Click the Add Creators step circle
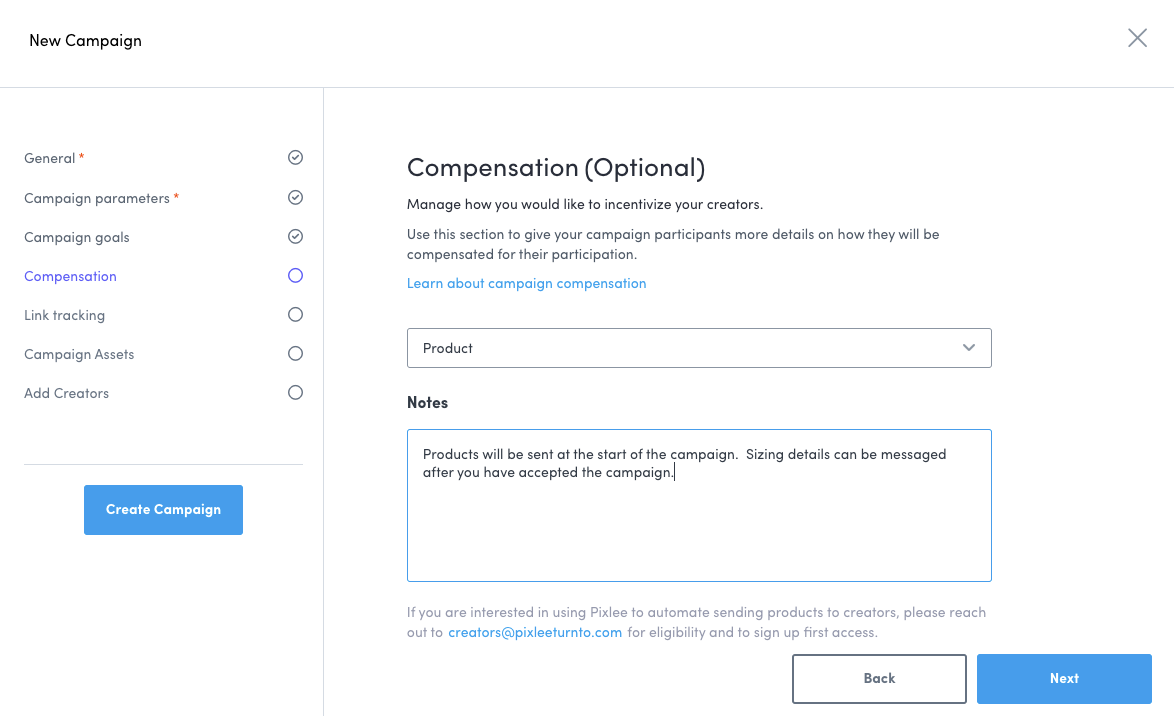The height and width of the screenshot is (716, 1174). [x=295, y=393]
